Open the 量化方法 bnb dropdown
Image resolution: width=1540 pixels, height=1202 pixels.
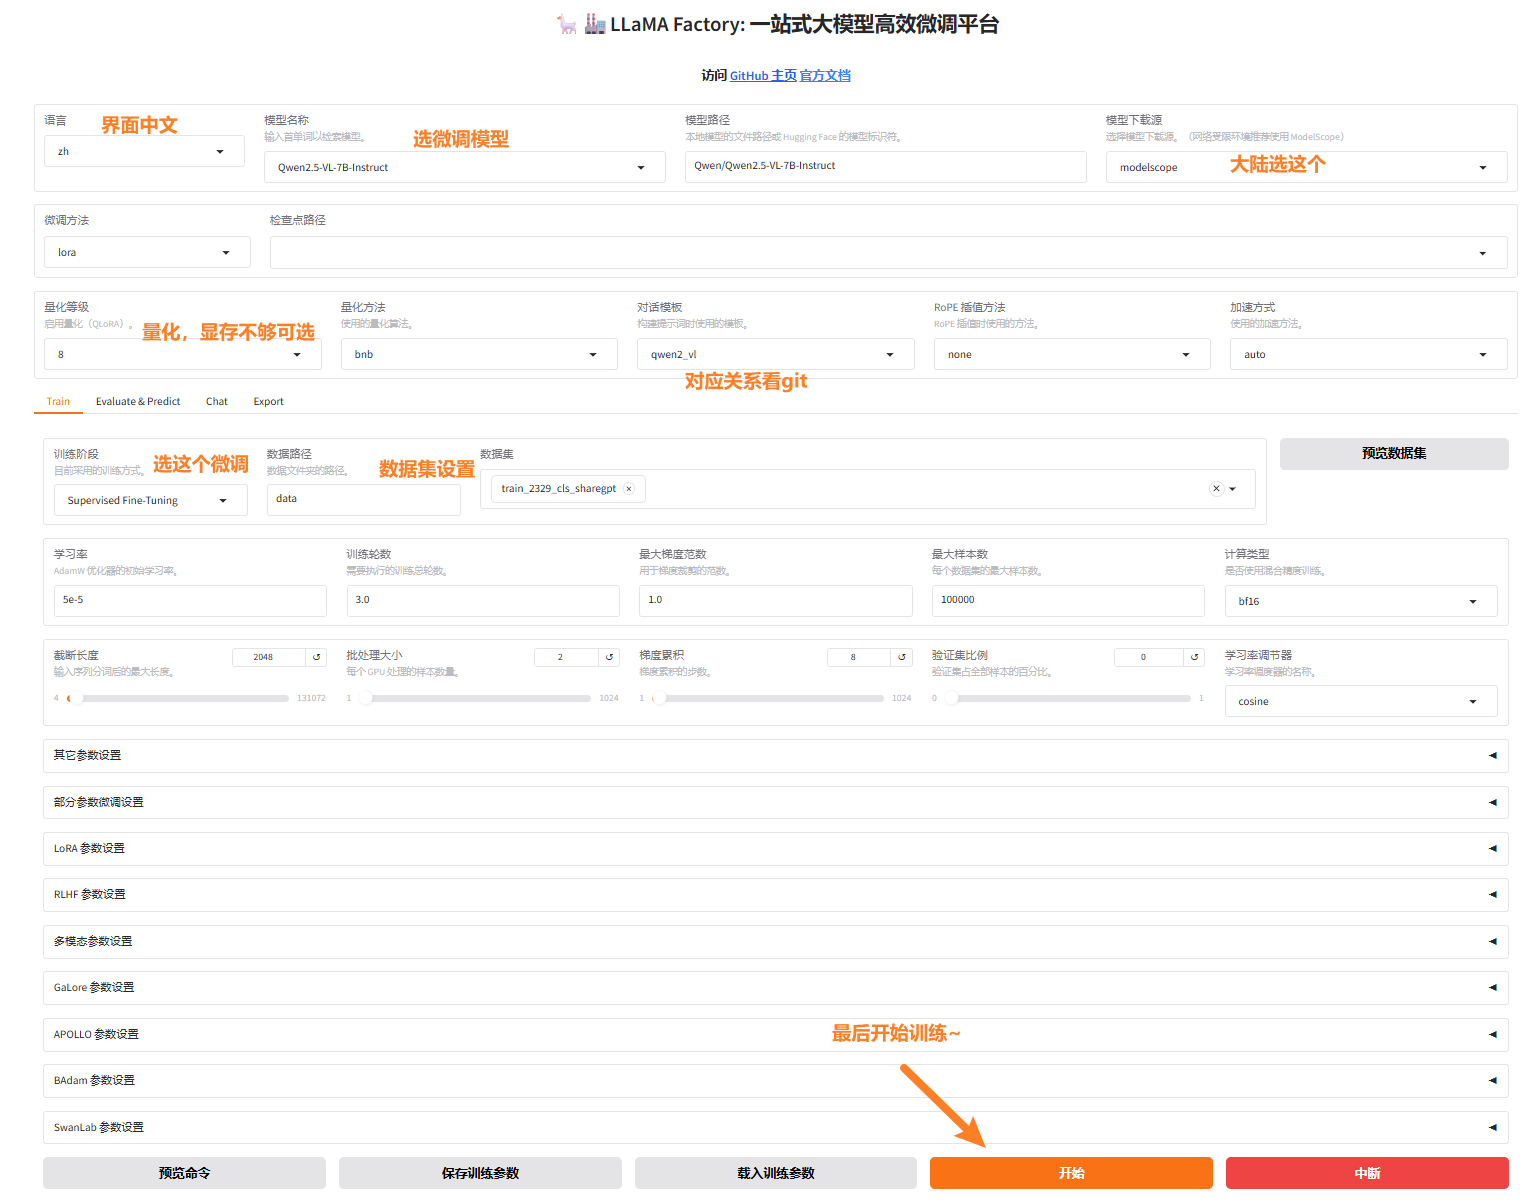click(x=479, y=354)
